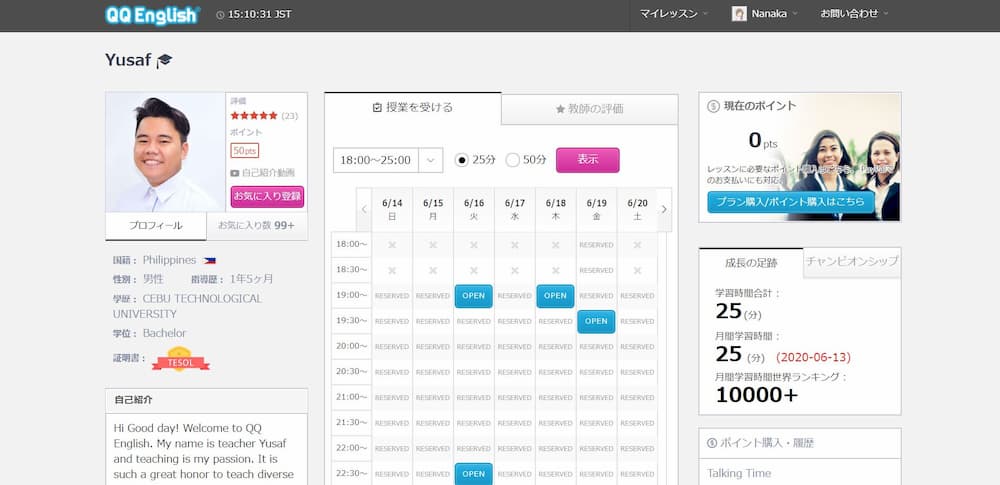
Task: Expand the マイレッスン menu
Action: [675, 14]
